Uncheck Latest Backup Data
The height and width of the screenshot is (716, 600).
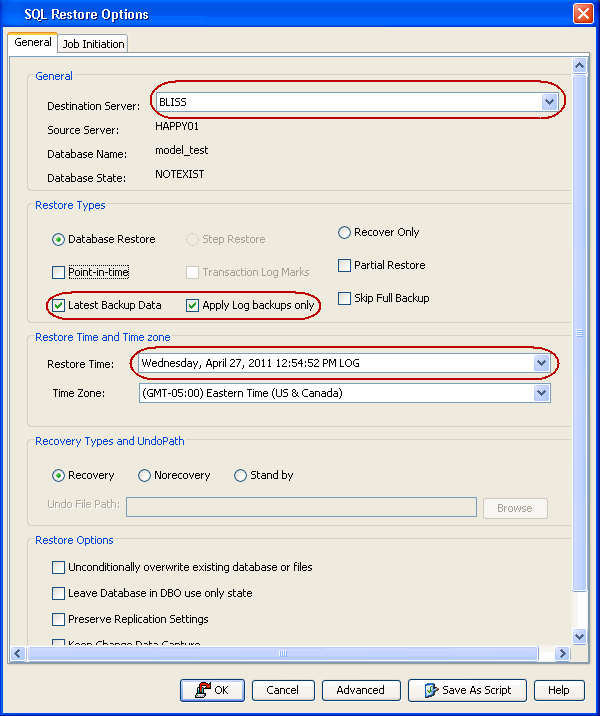click(x=58, y=305)
